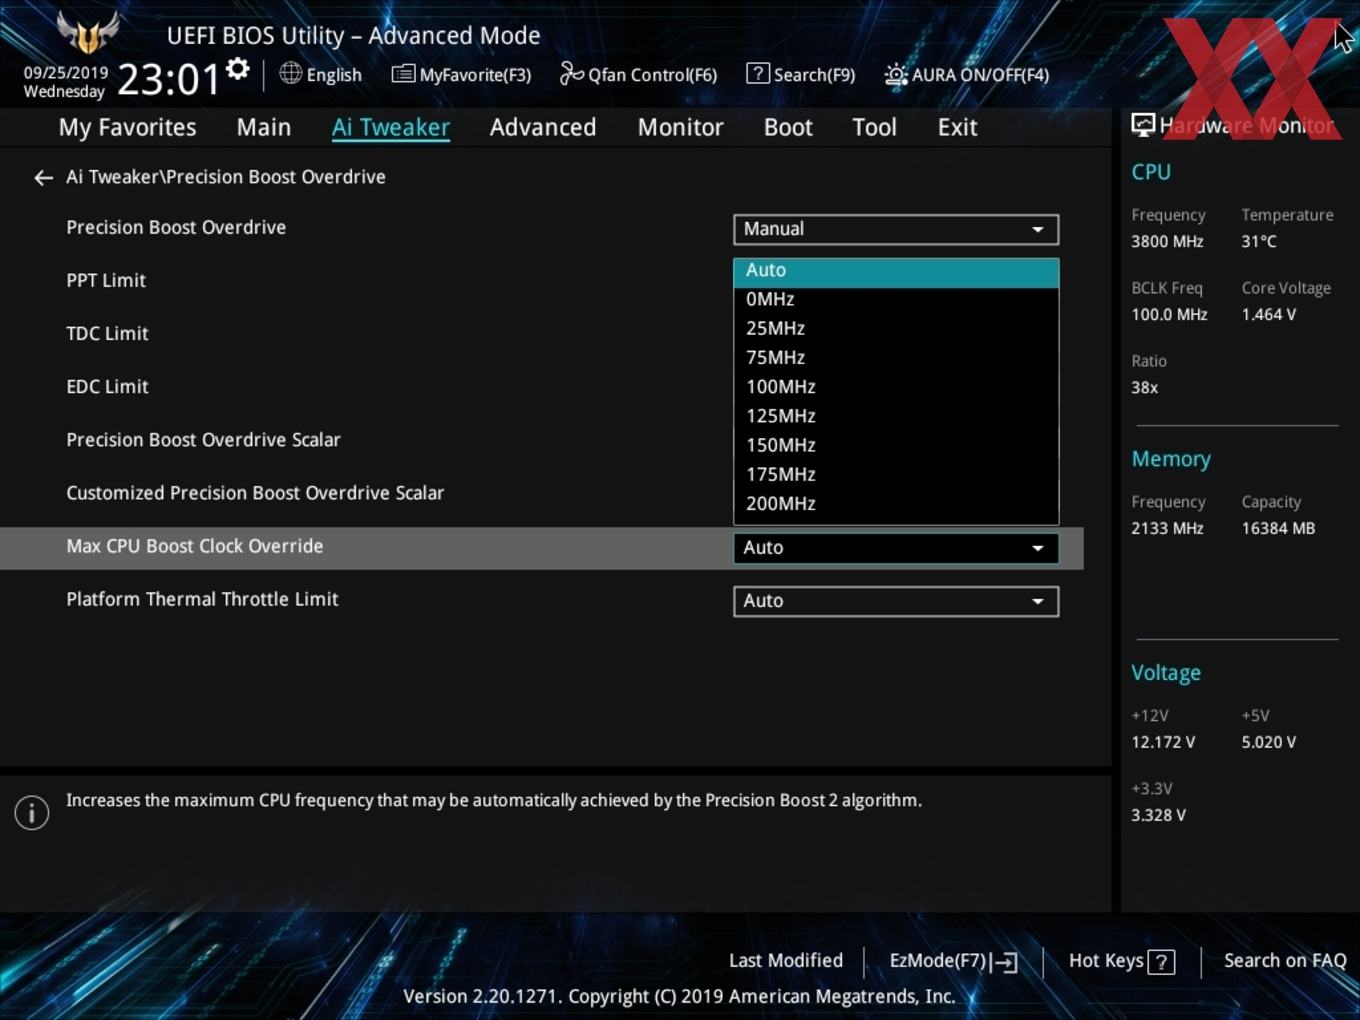
Task: Click Search on FAQ
Action: click(1285, 960)
